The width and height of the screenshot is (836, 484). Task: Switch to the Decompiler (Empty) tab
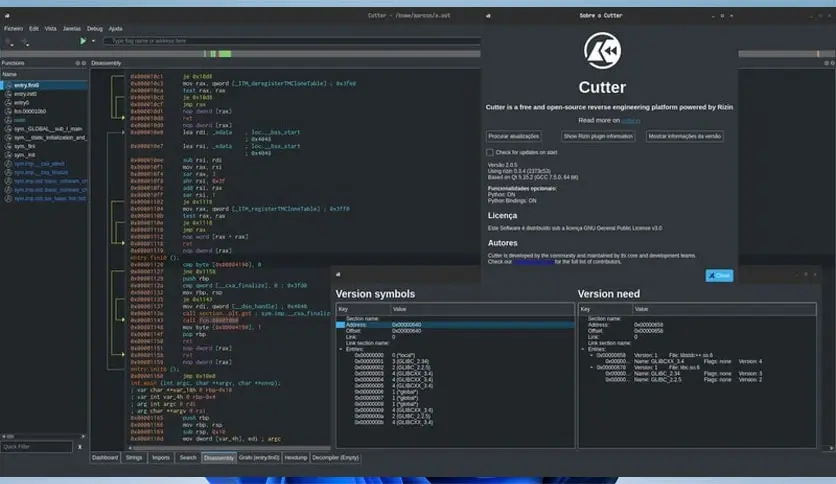(x=335, y=457)
